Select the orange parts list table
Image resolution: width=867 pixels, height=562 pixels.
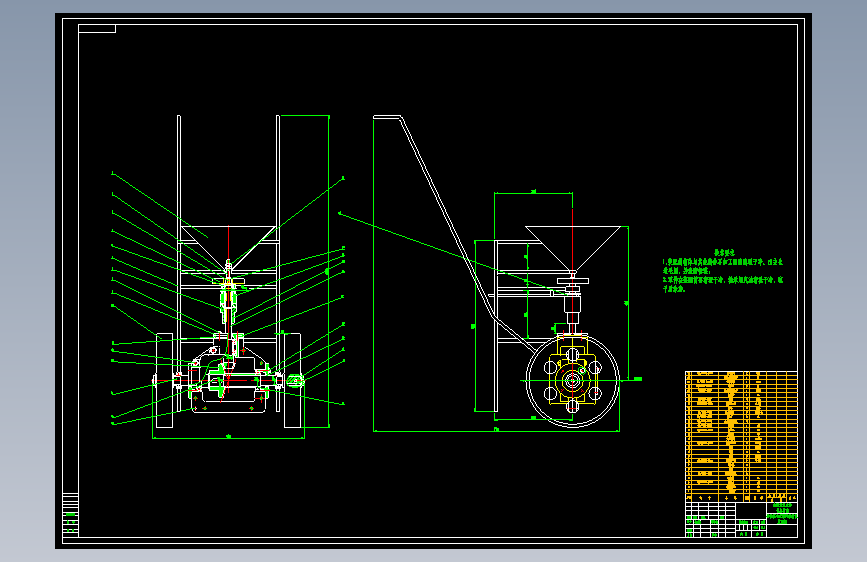tap(741, 436)
